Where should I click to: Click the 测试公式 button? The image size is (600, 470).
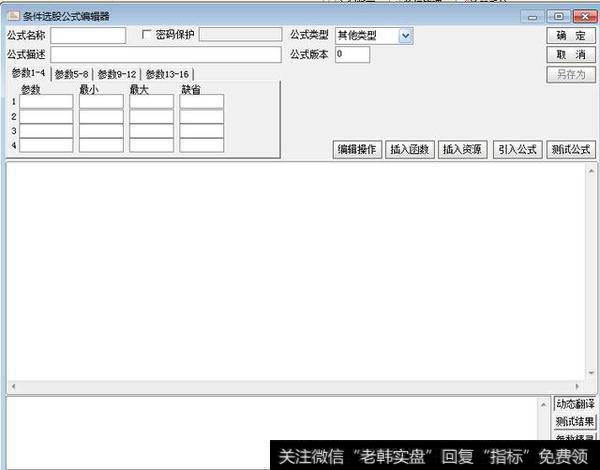571,149
